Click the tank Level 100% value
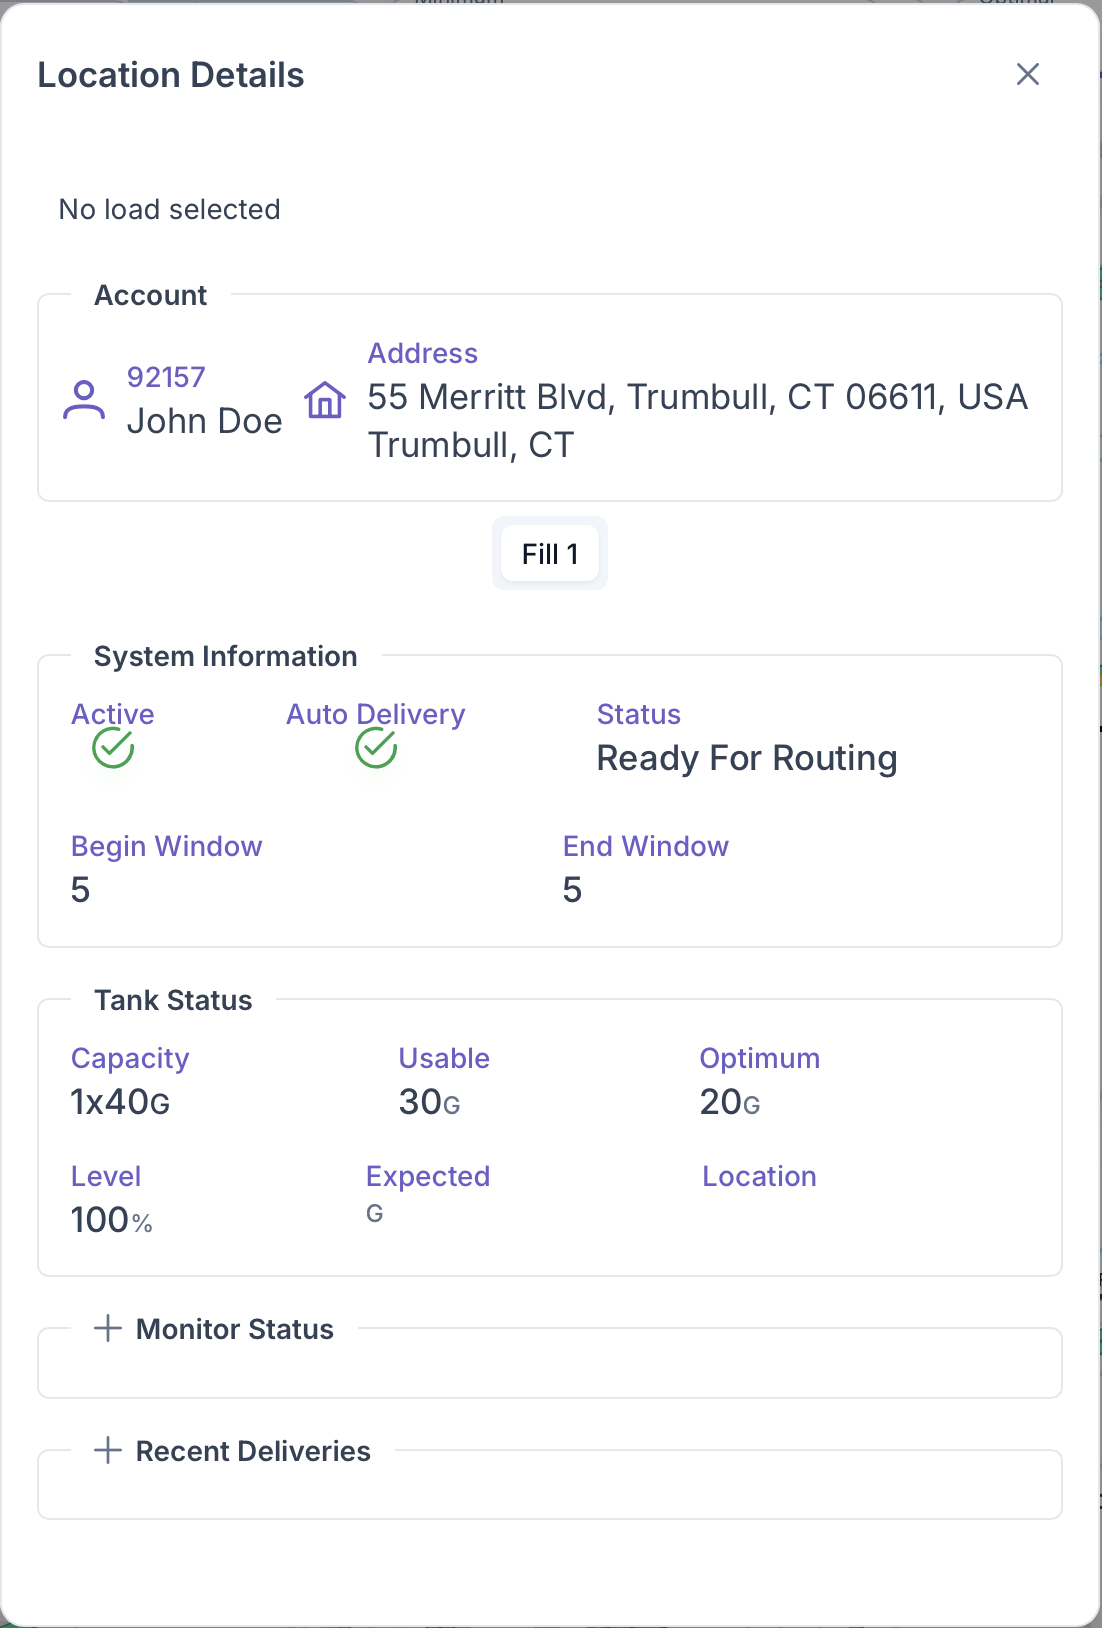The image size is (1102, 1628). tap(111, 1220)
